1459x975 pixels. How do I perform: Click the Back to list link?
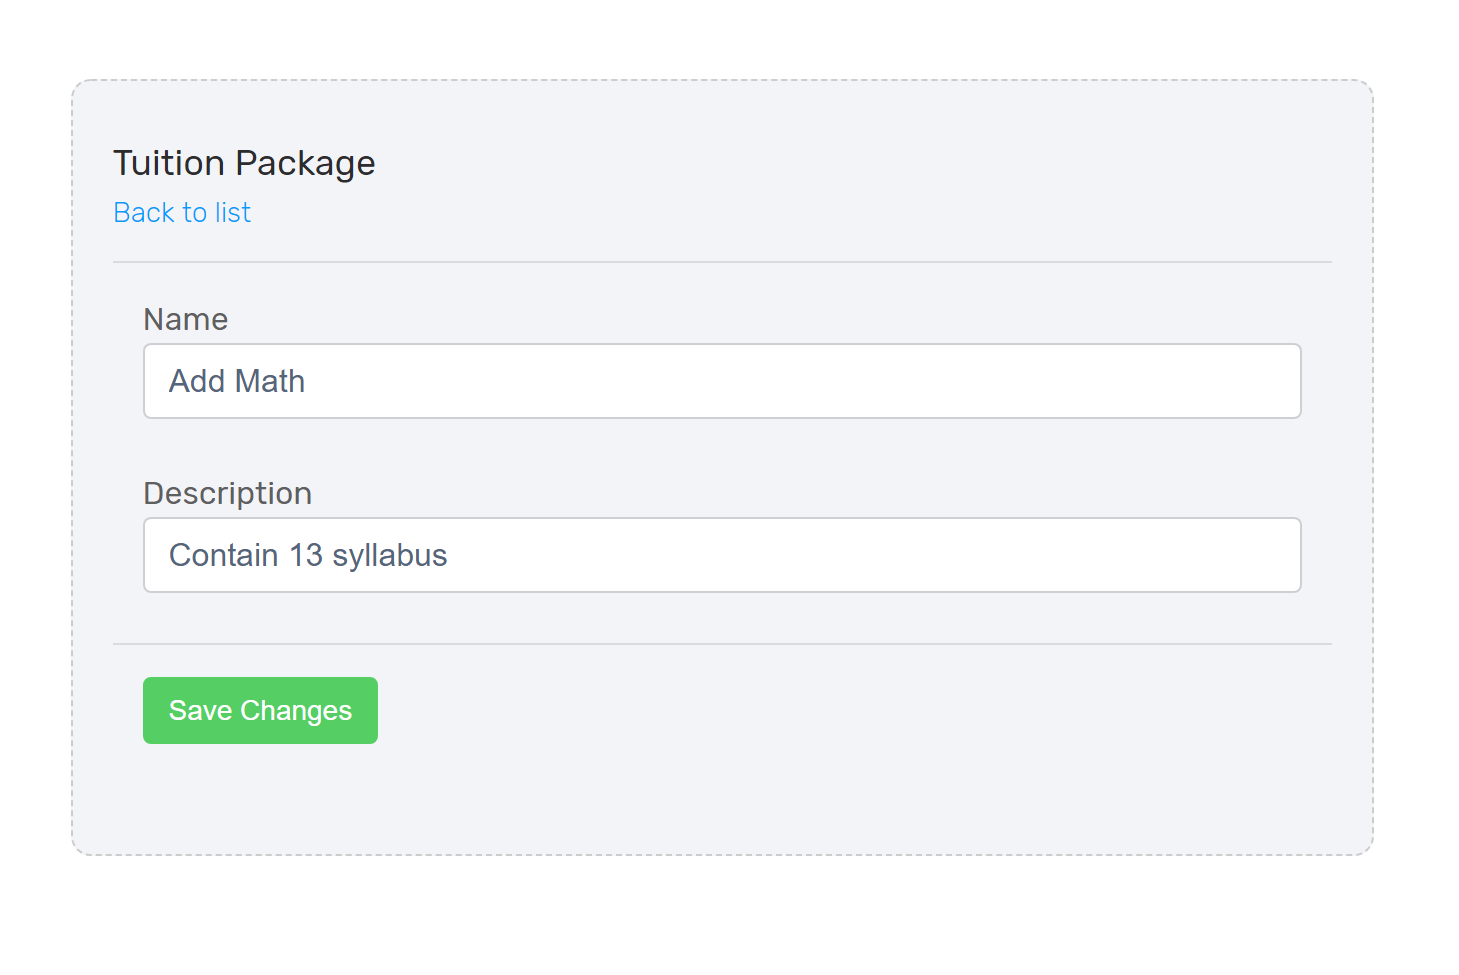pos(182,212)
